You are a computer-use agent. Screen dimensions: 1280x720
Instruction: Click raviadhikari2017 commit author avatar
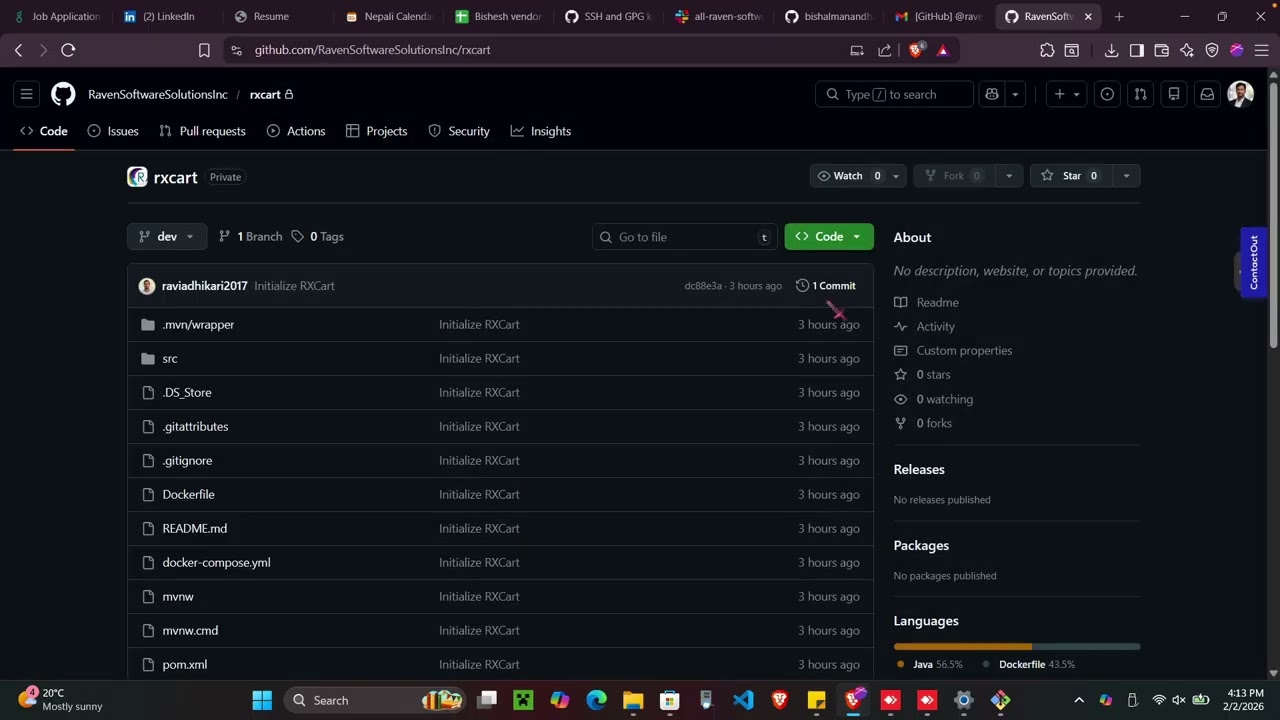pos(147,286)
